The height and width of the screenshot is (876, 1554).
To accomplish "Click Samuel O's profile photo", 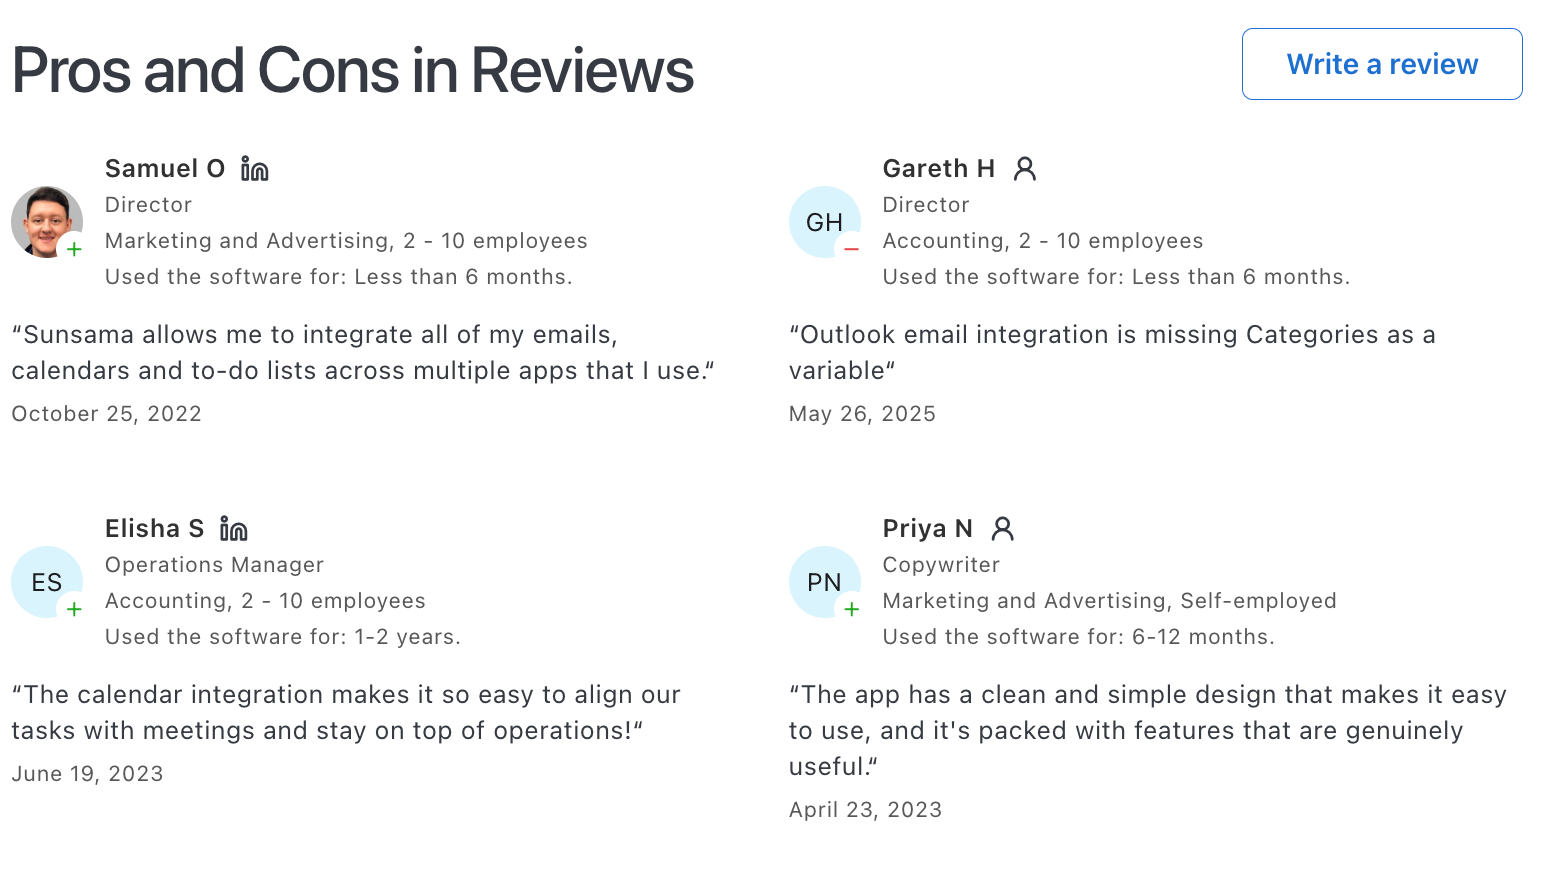I will point(47,221).
